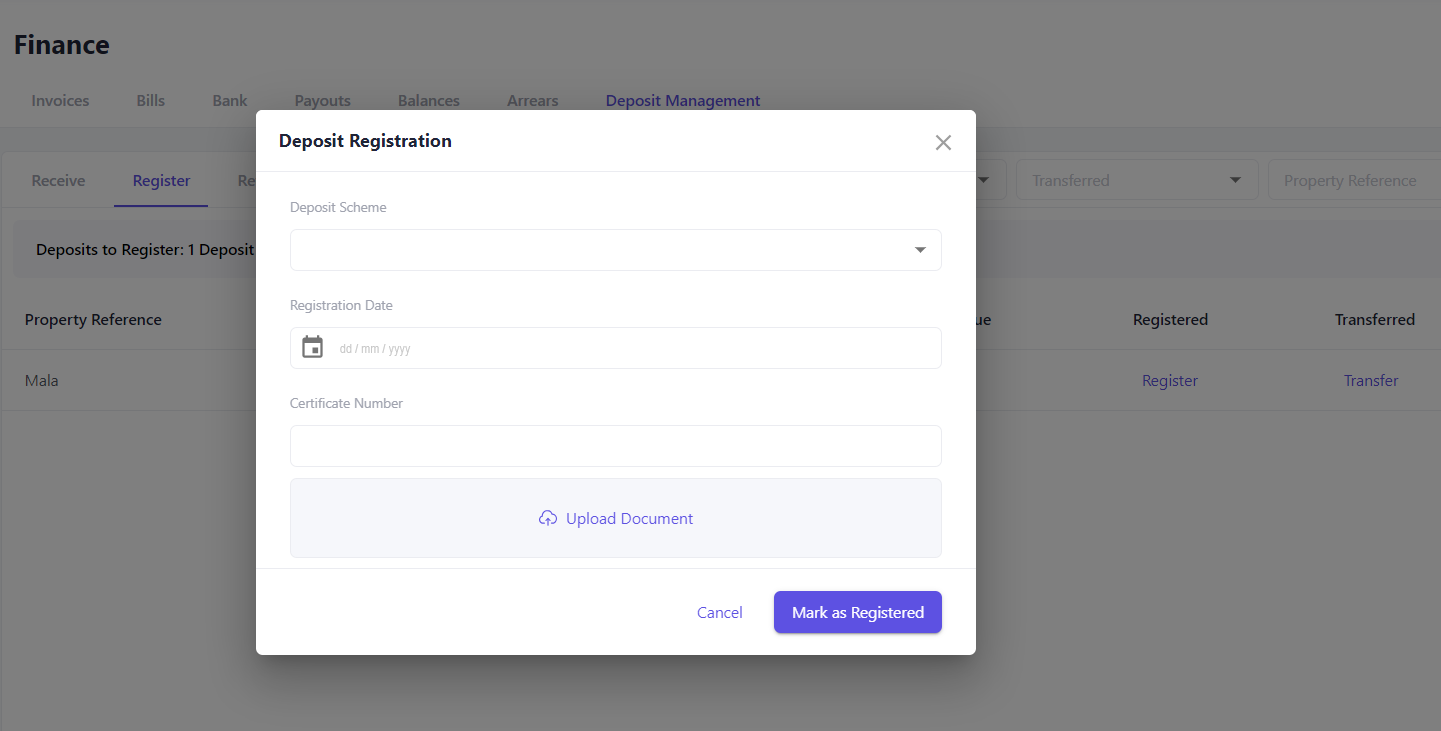Open the Deposit Scheme selection list
This screenshot has width=1441, height=731.
click(615, 249)
